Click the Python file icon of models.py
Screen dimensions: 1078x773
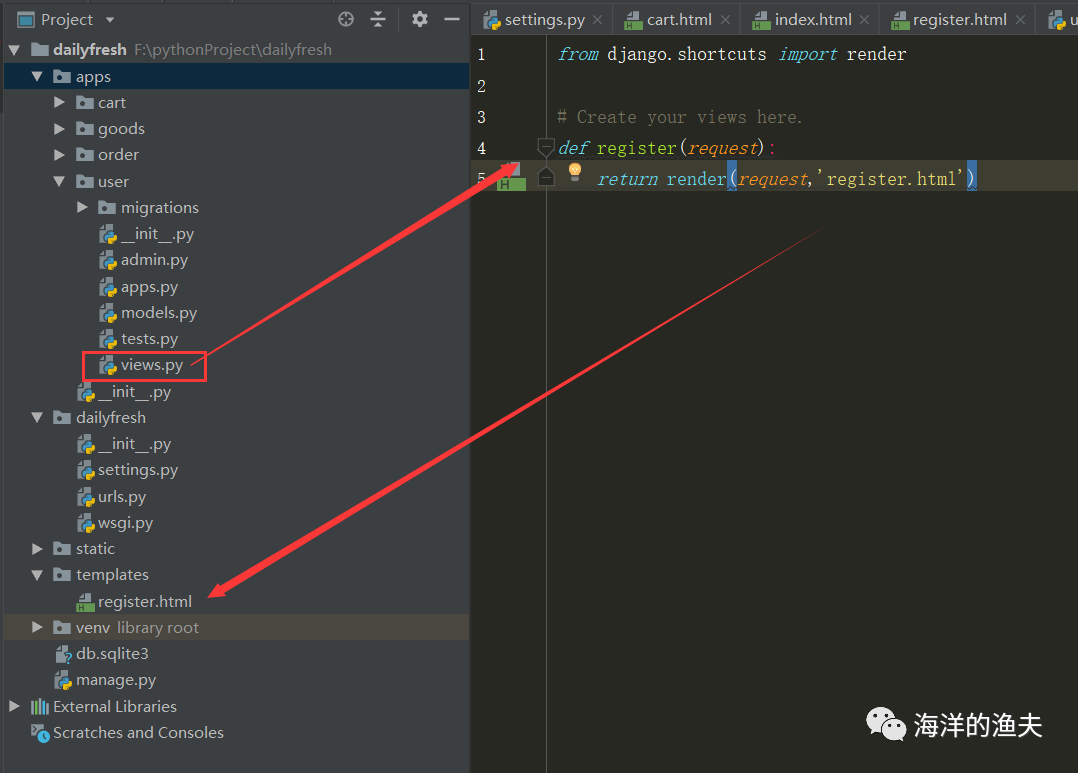tap(108, 314)
